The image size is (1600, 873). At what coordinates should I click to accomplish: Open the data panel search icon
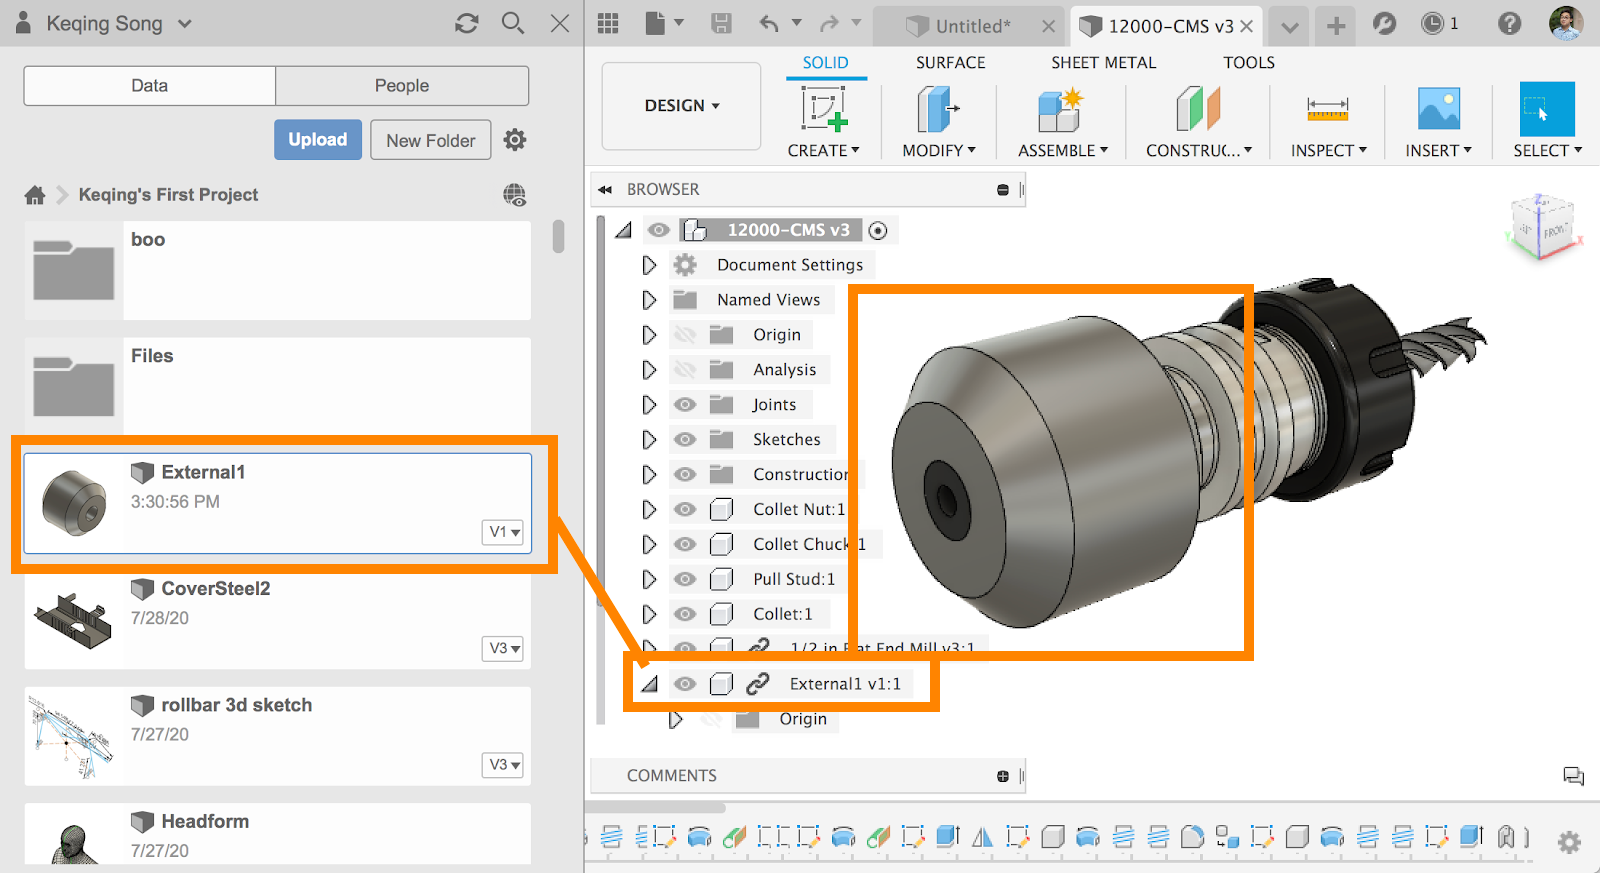tap(513, 23)
